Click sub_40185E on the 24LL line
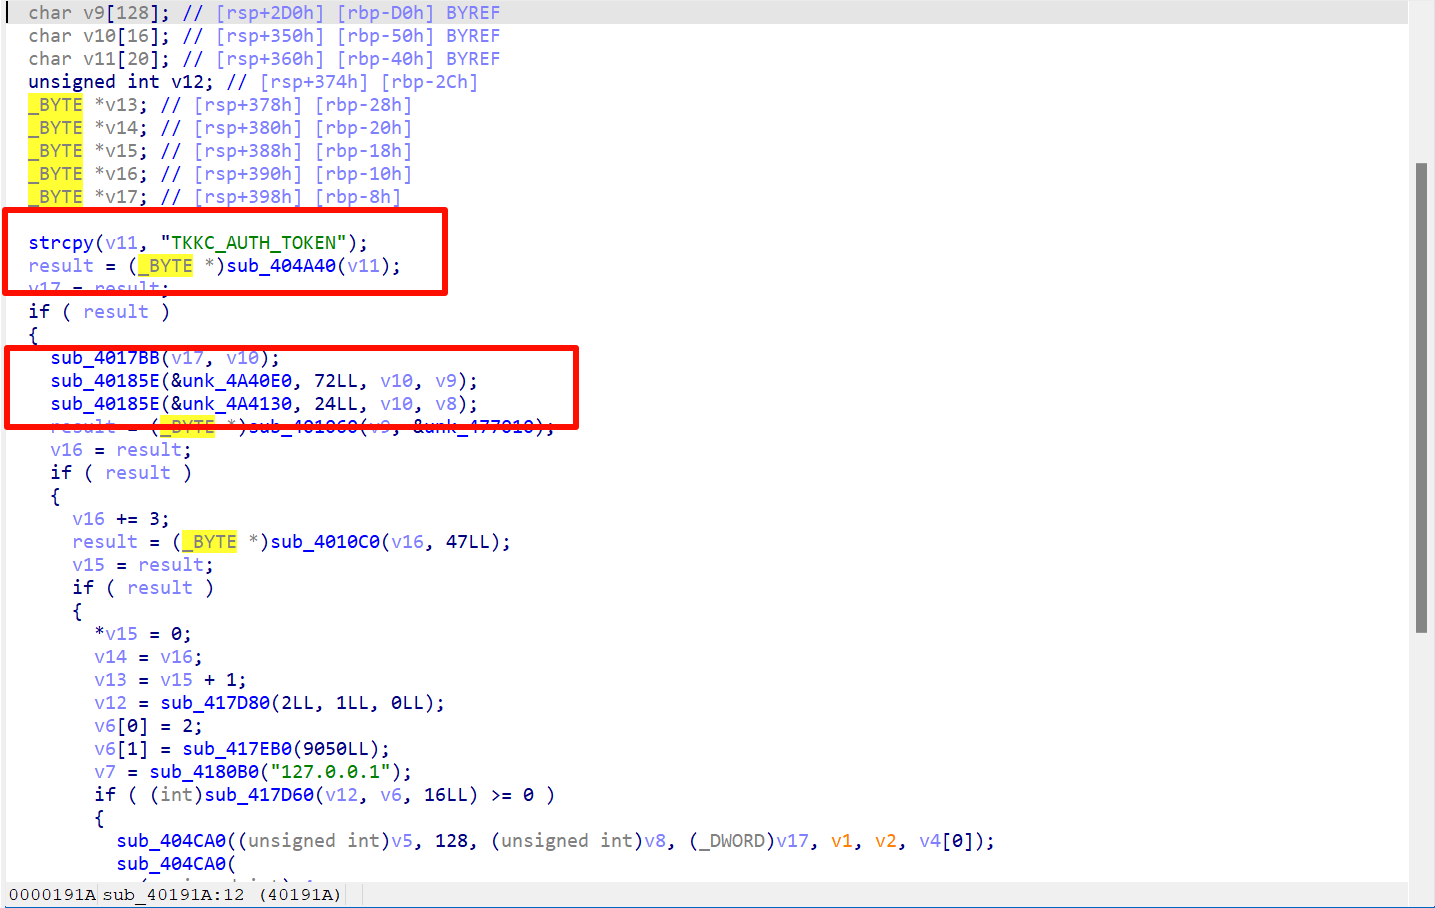Screen dimensions: 1435x908 (x=105, y=404)
